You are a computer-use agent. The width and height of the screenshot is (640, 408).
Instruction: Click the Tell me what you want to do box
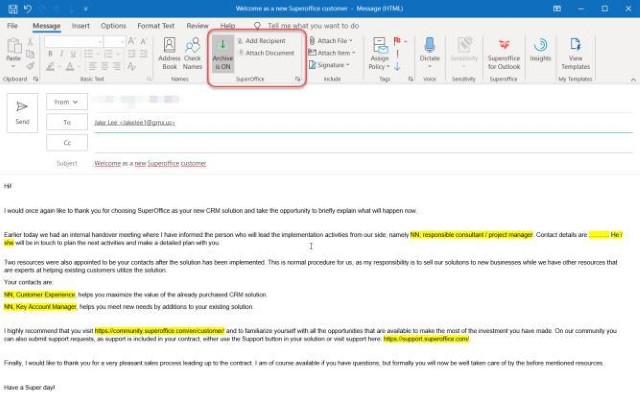(313, 26)
